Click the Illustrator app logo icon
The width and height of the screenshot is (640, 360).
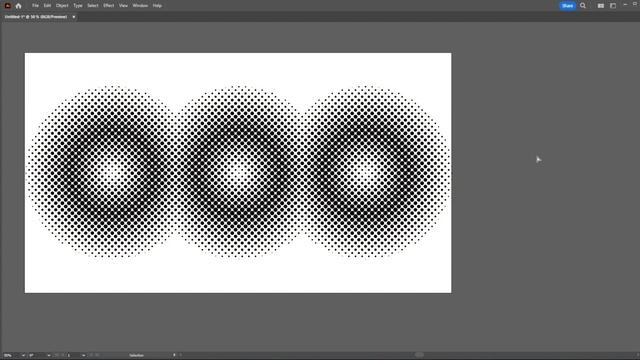pyautogui.click(x=7, y=6)
